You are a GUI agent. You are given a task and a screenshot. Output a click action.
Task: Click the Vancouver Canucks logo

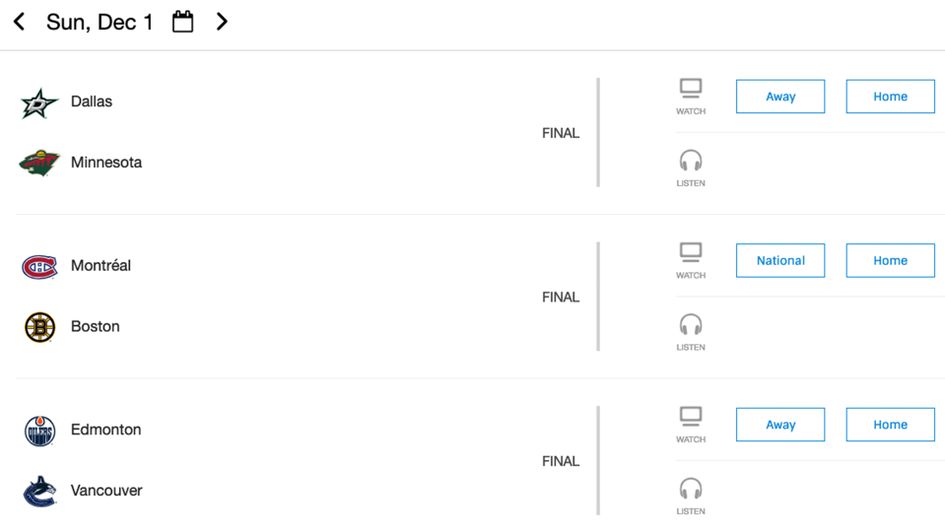(40, 491)
